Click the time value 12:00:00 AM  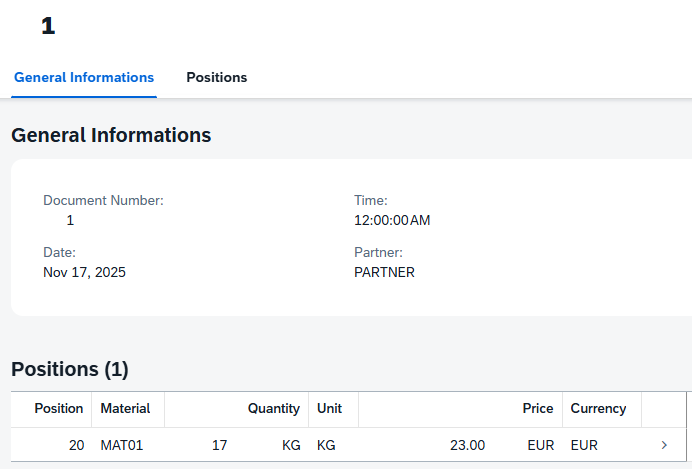tap(392, 220)
